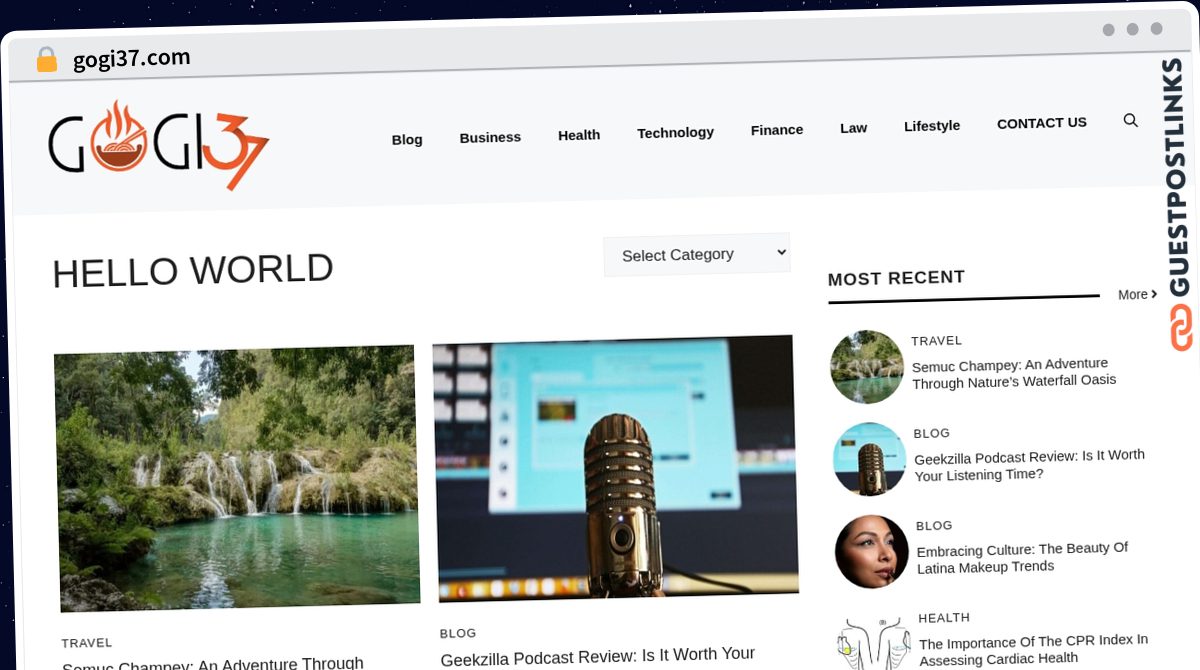Open The Importance Of The CPR Index link
Viewport: 1200px width, 670px height.
coord(1033,649)
